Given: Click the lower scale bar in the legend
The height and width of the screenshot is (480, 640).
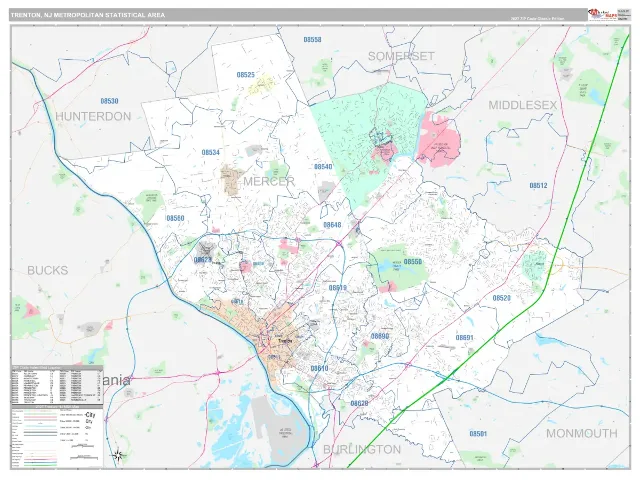Looking at the screenshot, I should [84, 458].
